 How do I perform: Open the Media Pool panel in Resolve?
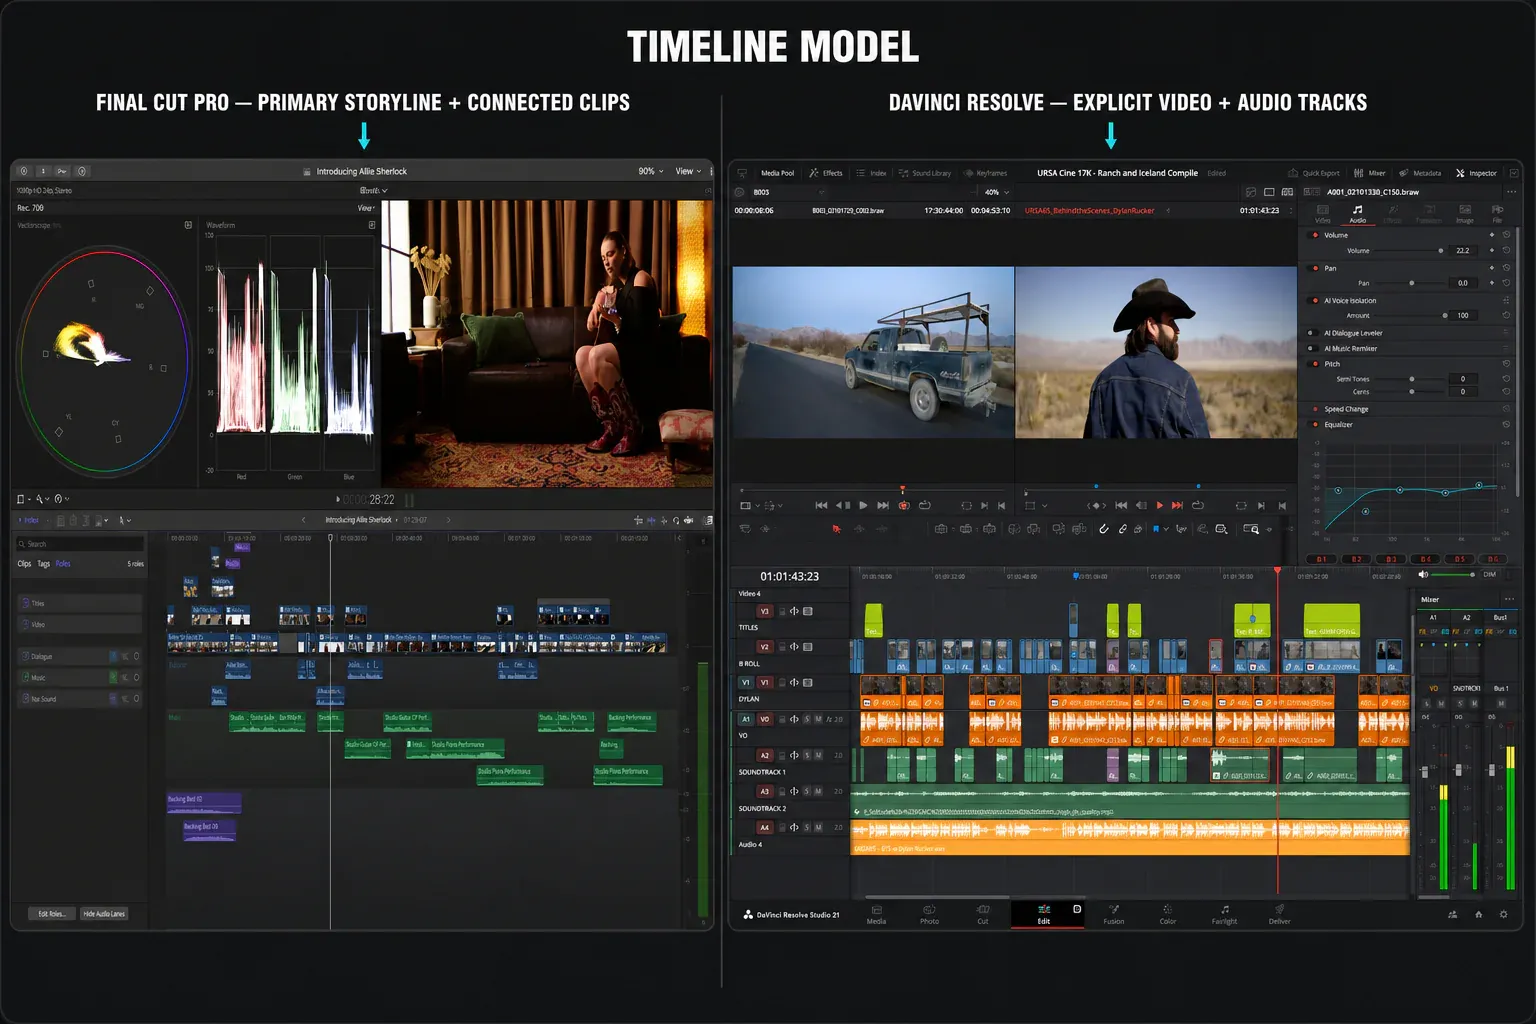click(x=776, y=173)
